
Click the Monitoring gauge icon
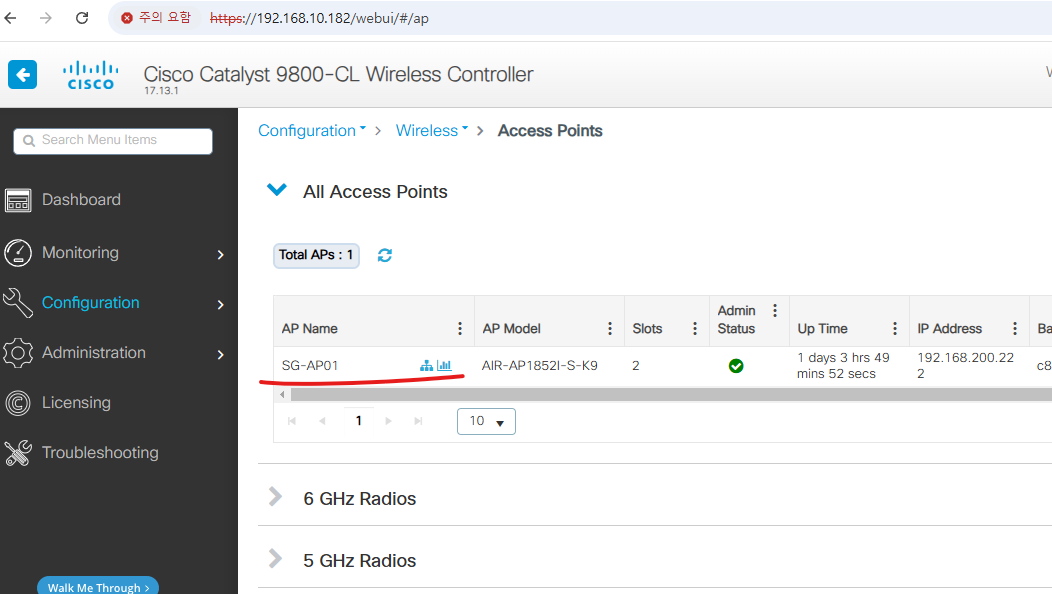click(18, 253)
